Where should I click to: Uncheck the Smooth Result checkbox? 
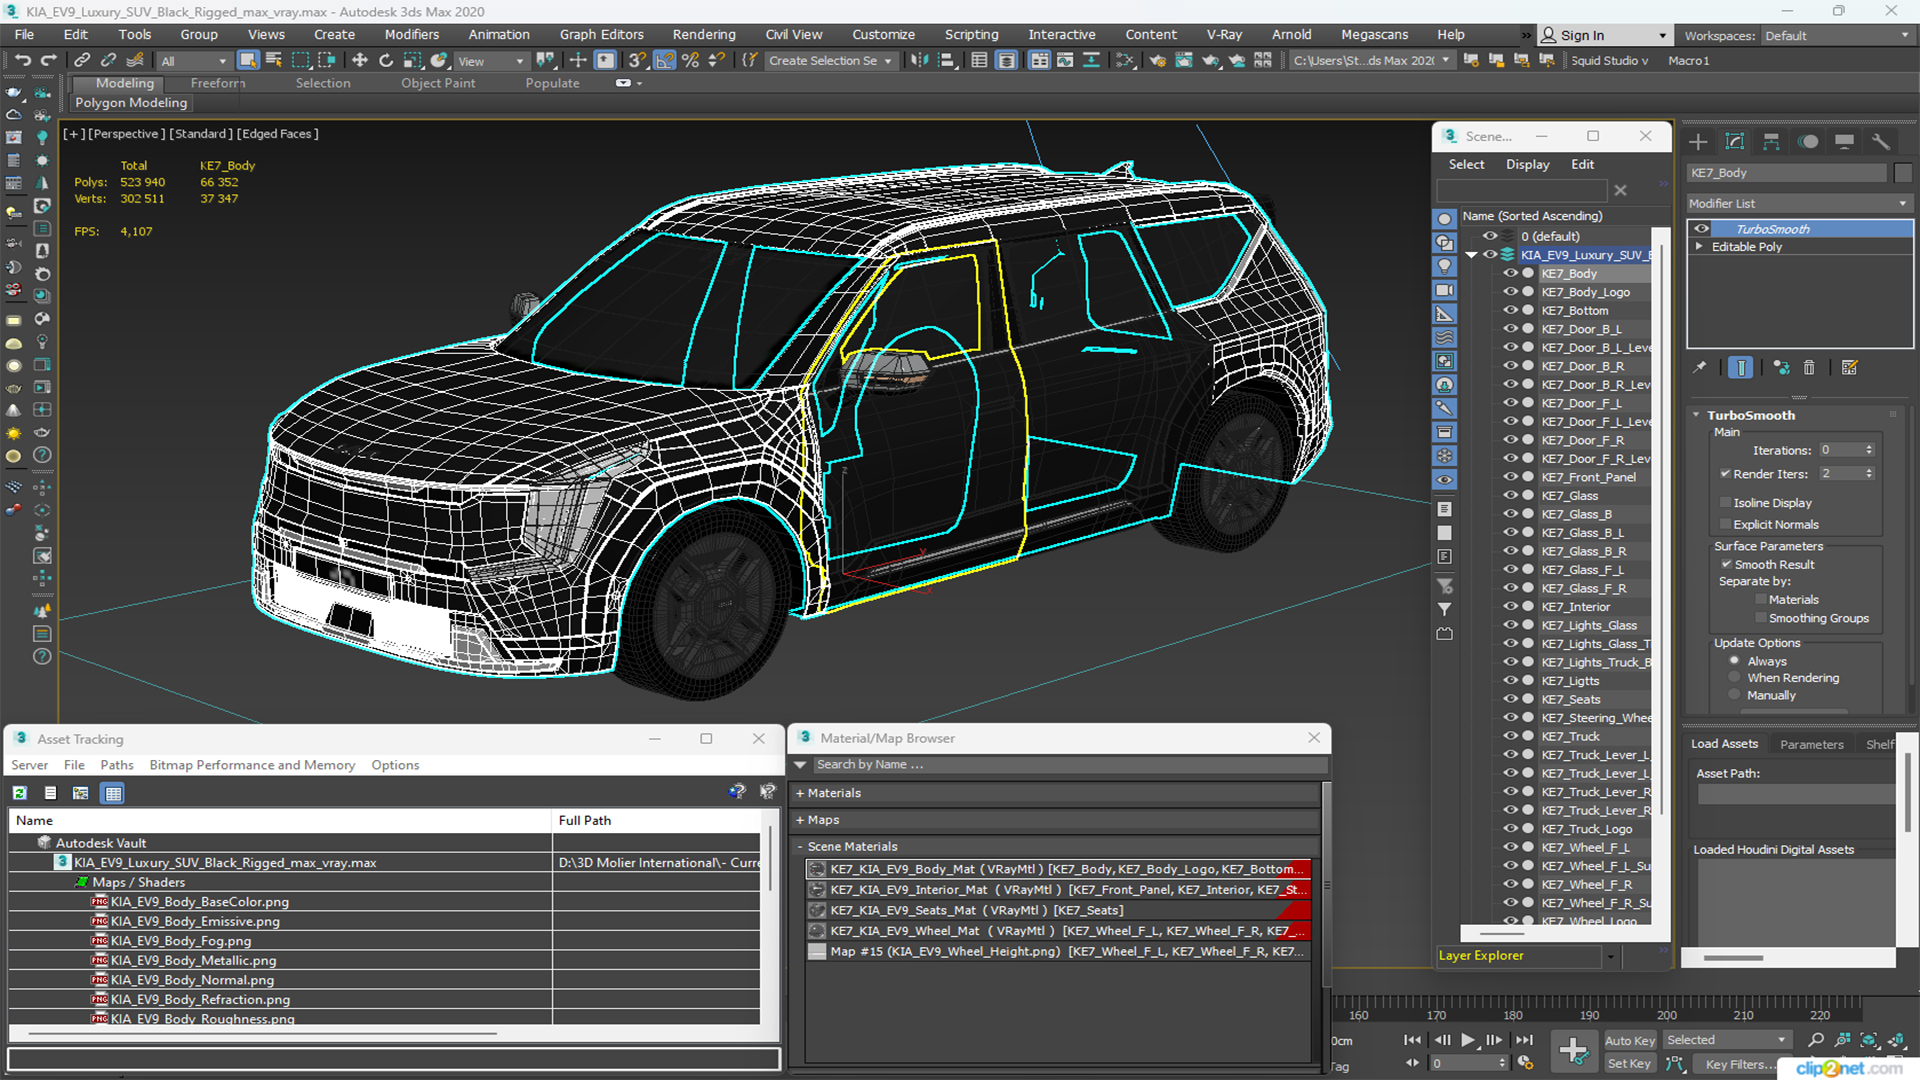[1726, 564]
